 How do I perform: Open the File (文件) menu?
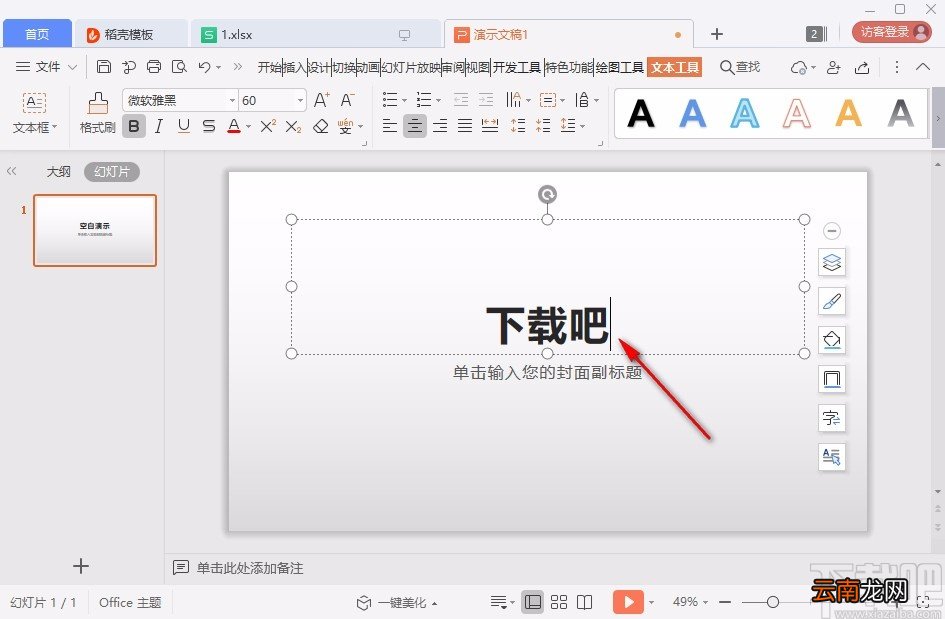[46, 66]
